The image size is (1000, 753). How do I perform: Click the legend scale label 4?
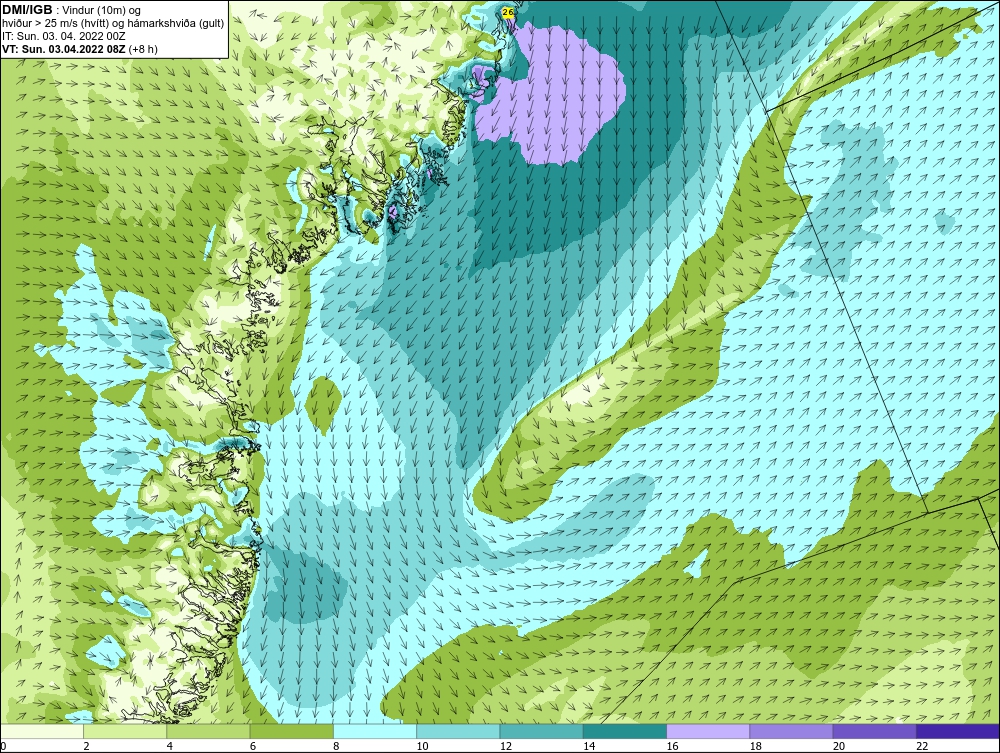pyautogui.click(x=169, y=746)
